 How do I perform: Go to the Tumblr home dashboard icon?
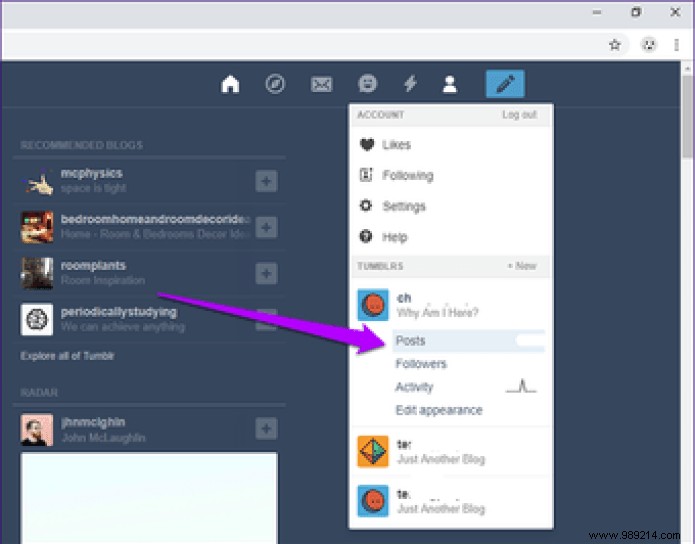click(230, 84)
